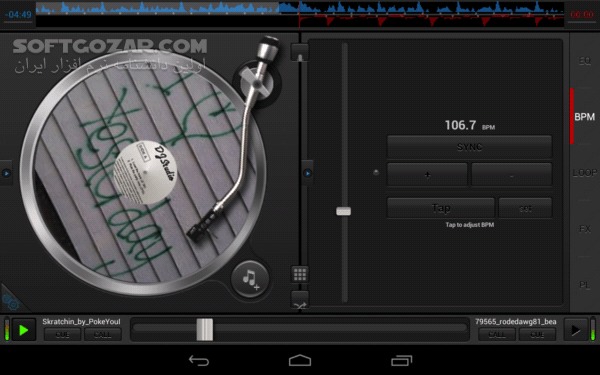
Task: Increase BPM with the plus button
Action: [427, 174]
